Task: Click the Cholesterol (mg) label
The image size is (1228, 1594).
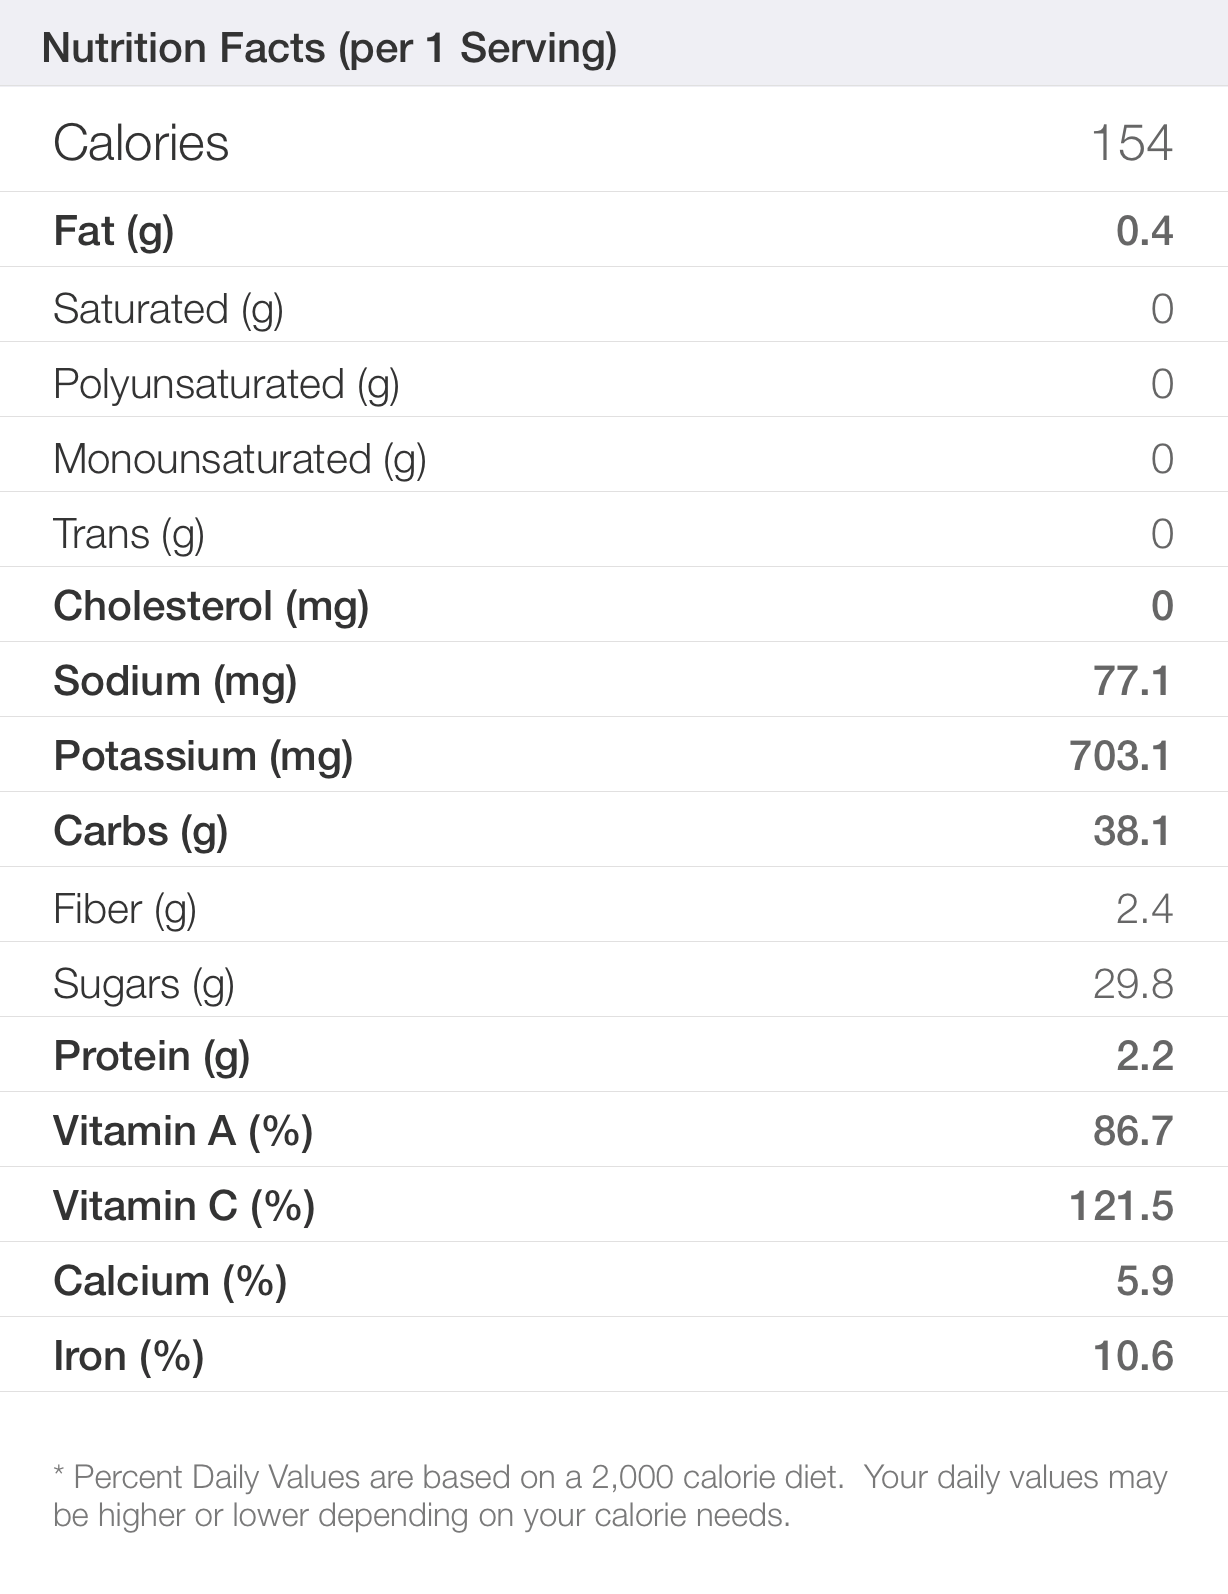Action: [211, 606]
